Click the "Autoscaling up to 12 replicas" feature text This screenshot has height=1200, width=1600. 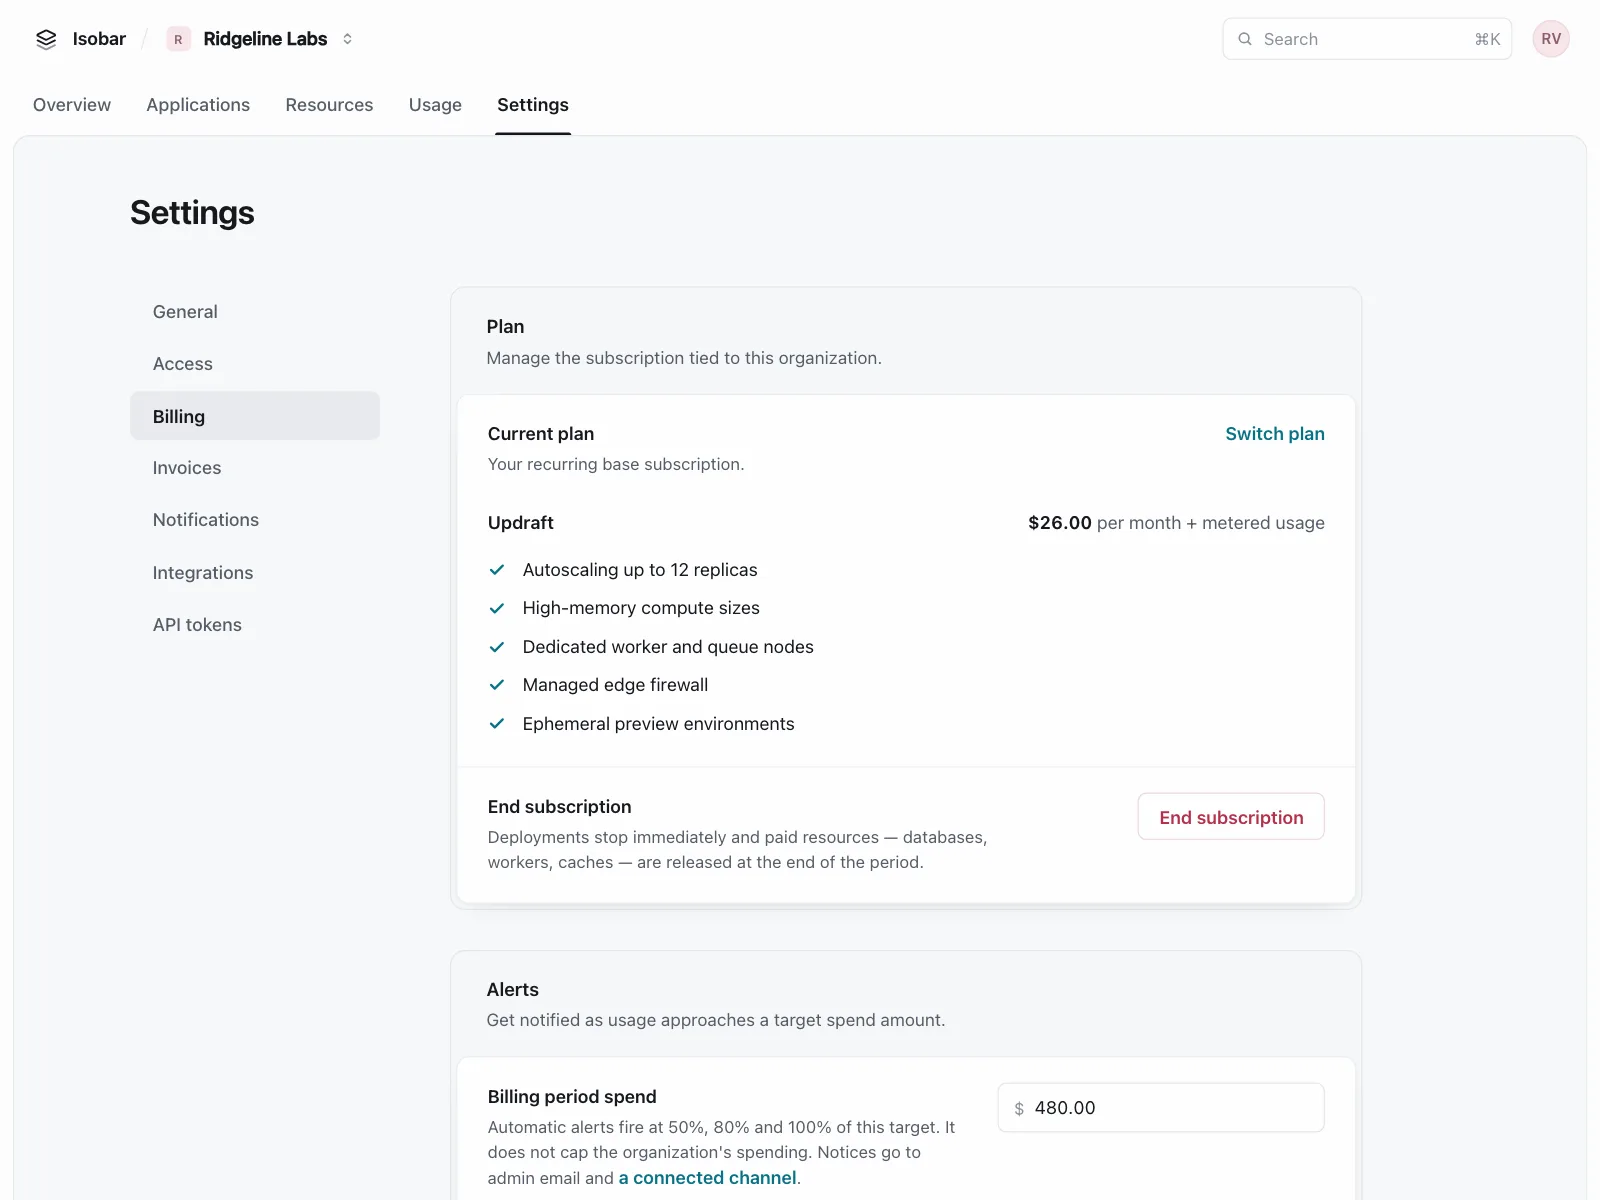point(640,570)
